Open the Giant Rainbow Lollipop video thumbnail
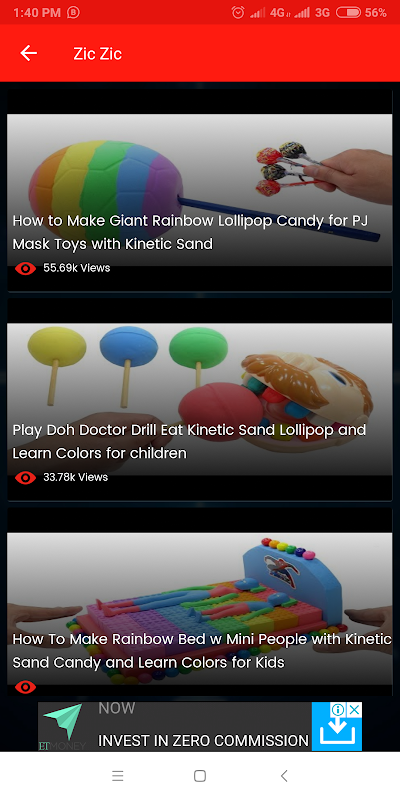 point(199,190)
